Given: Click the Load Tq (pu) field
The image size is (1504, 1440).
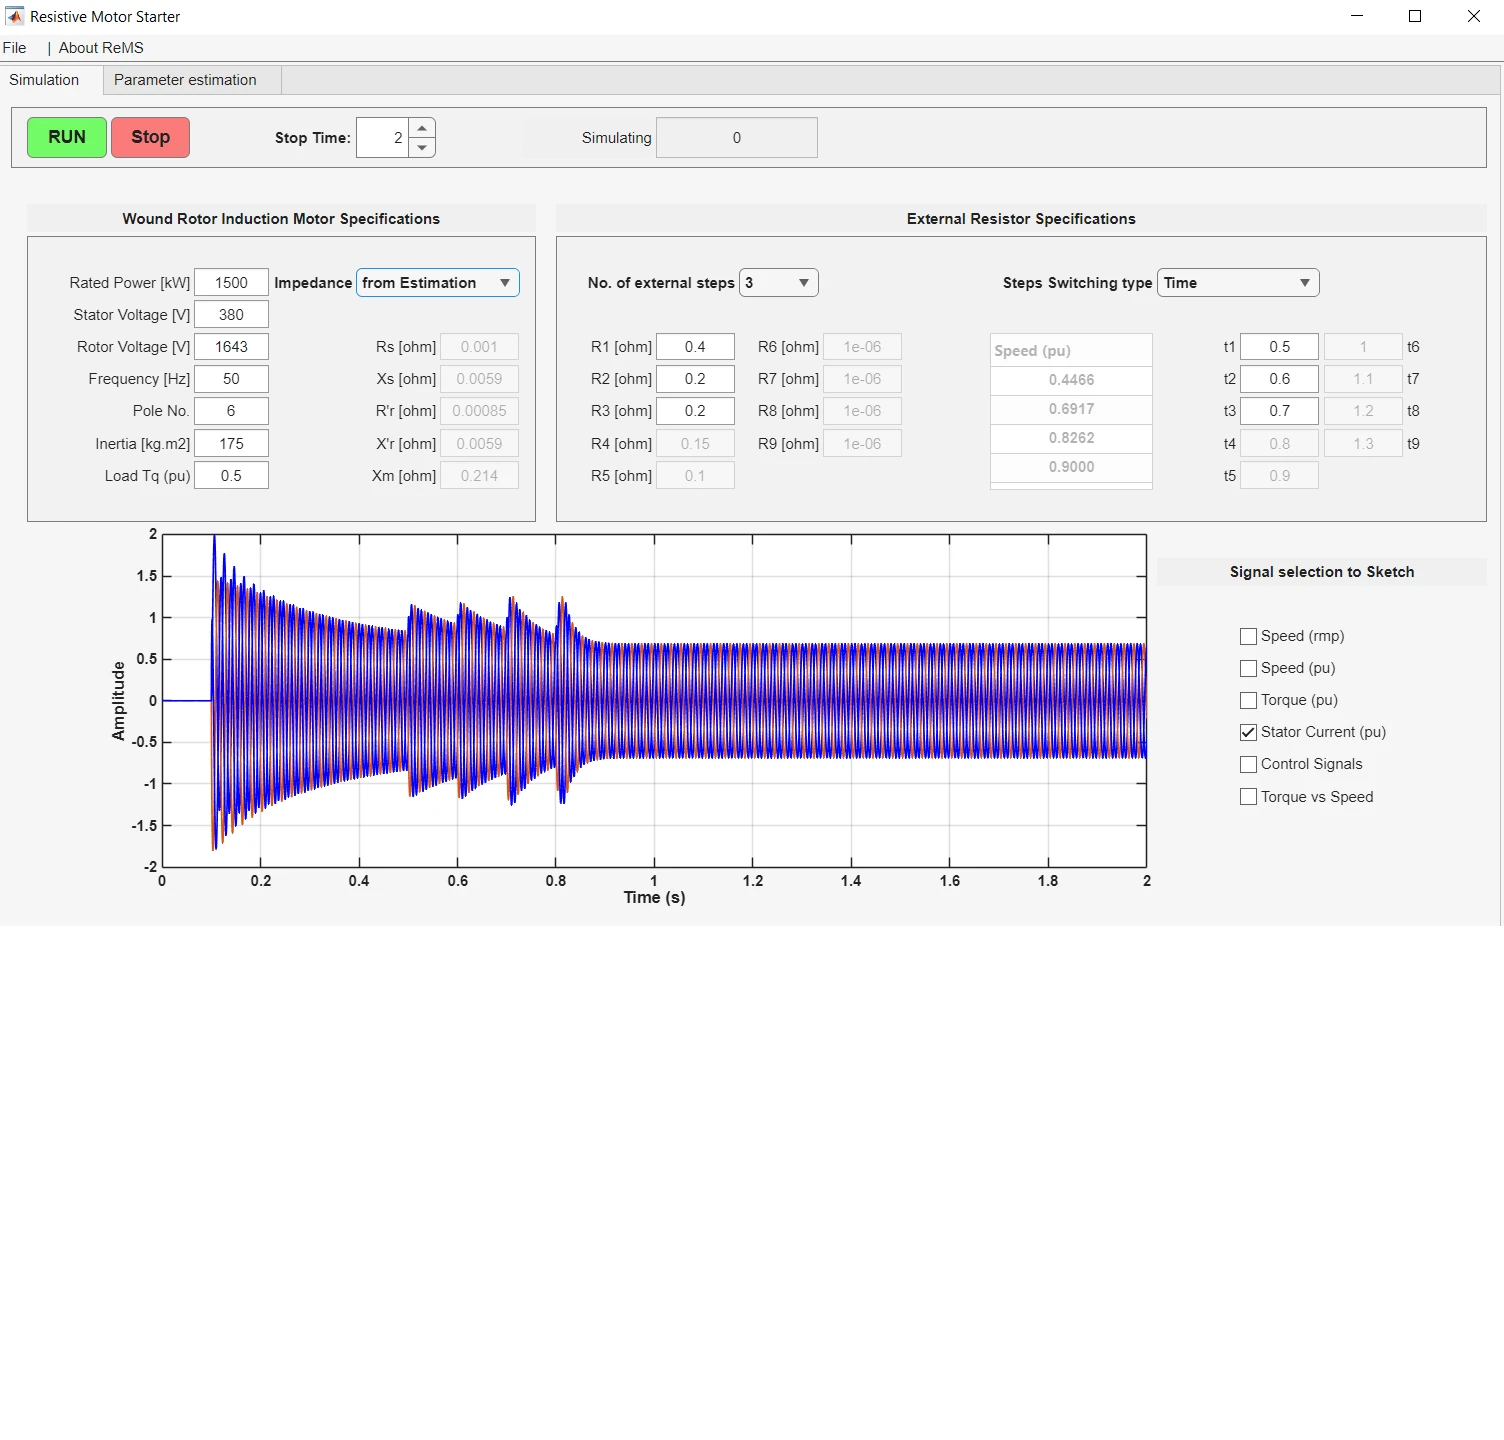Looking at the screenshot, I should (231, 476).
